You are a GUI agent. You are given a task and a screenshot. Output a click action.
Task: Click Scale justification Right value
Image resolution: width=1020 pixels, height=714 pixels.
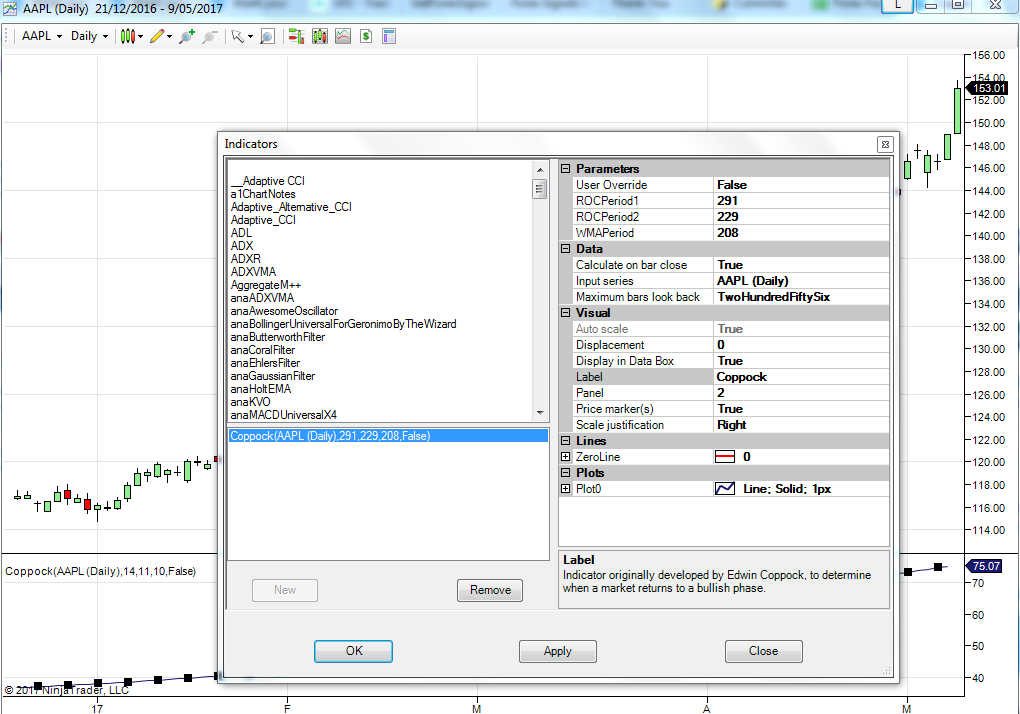[801, 425]
